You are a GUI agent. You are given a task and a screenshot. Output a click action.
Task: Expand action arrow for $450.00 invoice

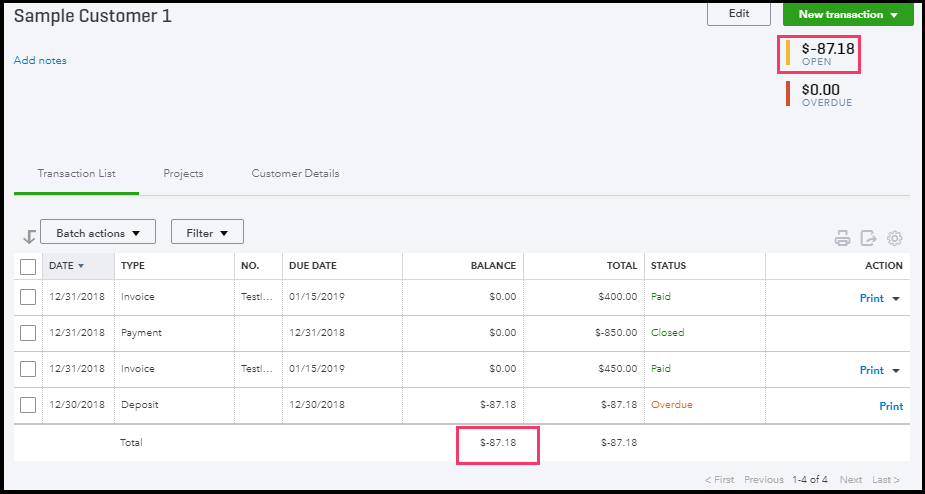pos(896,371)
